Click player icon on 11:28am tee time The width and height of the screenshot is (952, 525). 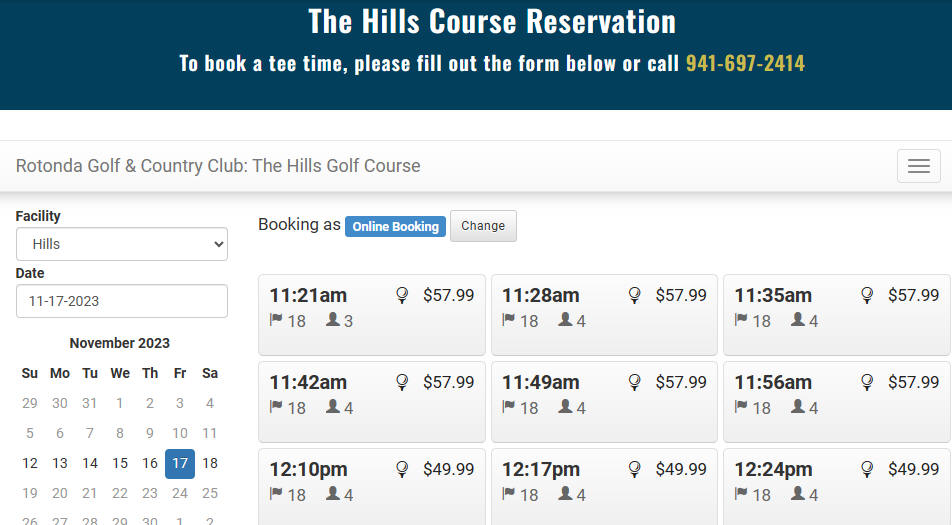coord(565,319)
